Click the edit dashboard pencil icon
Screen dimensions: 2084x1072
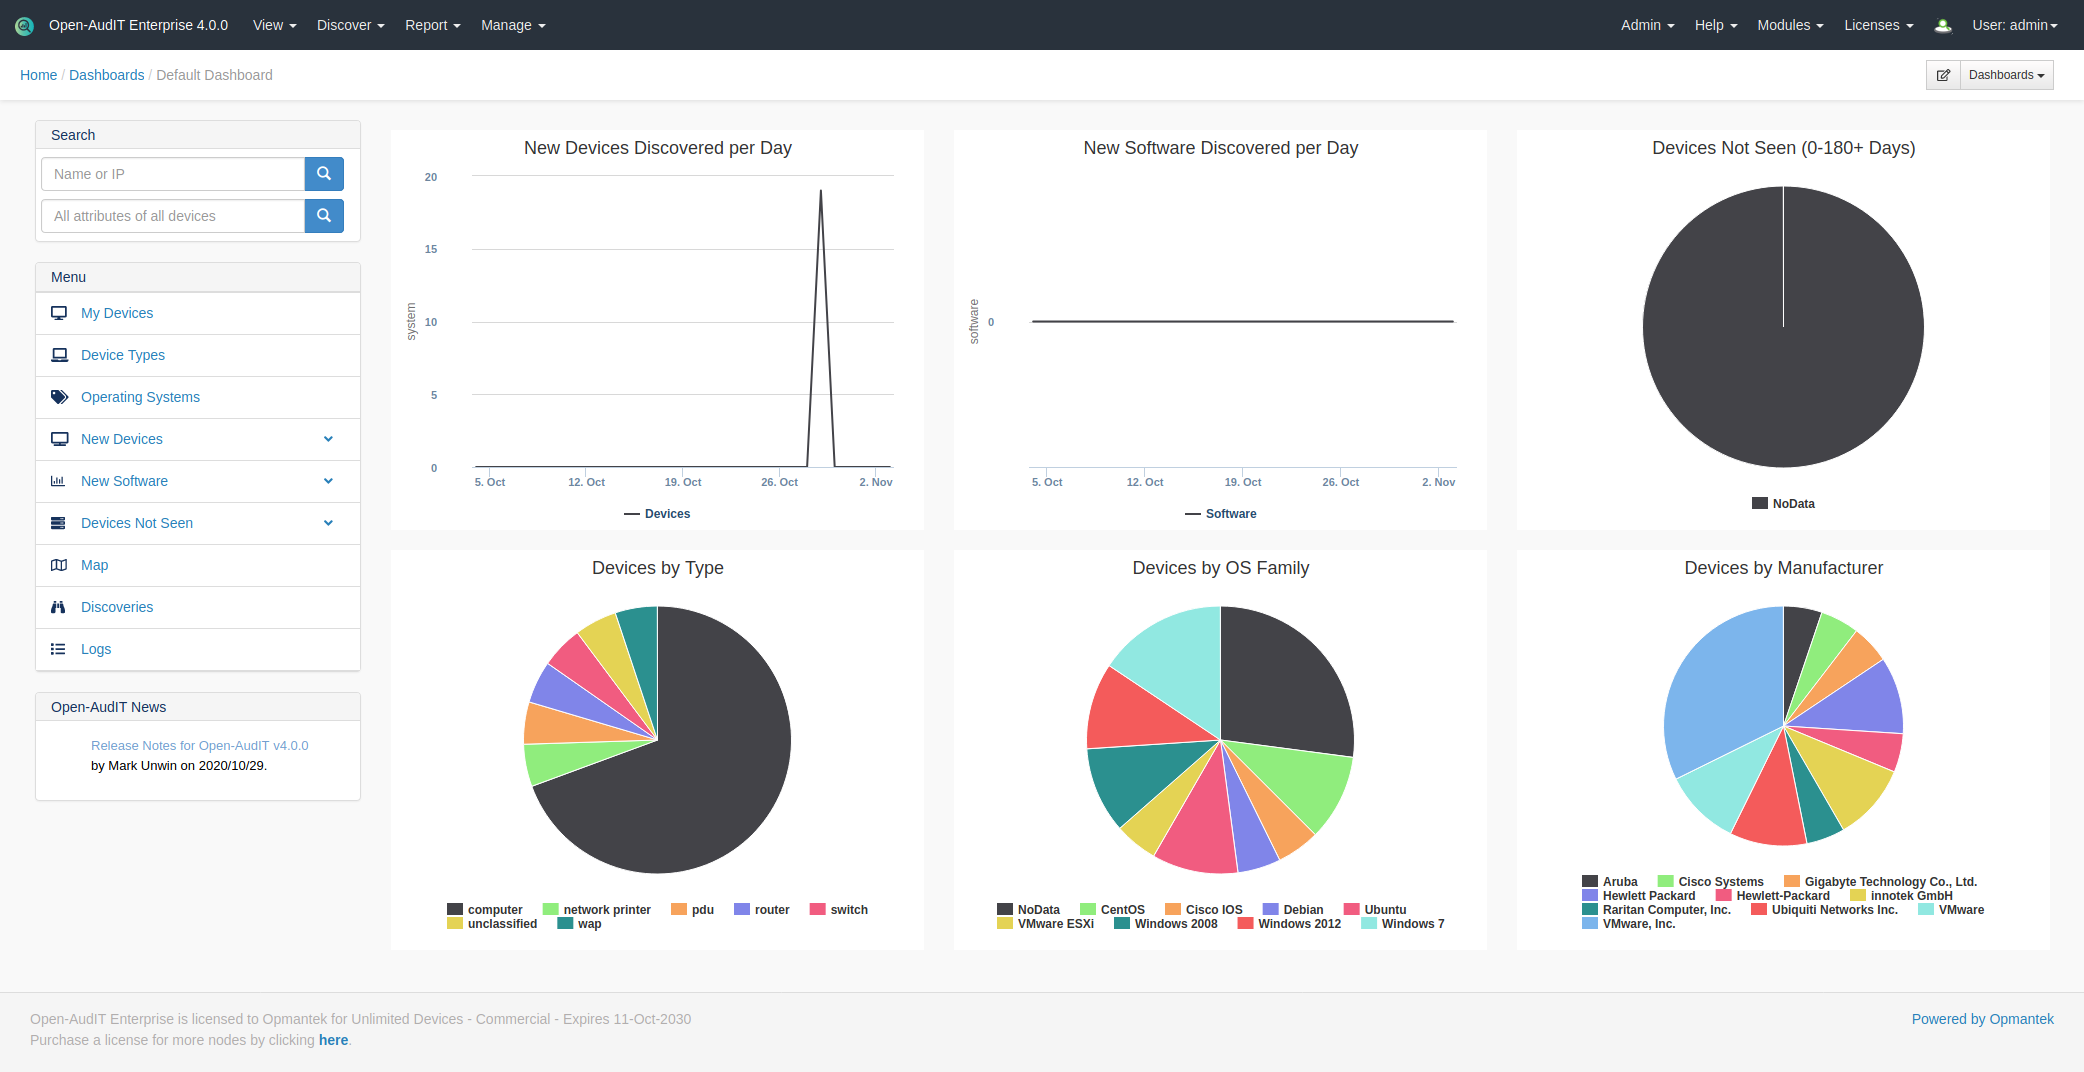[1944, 74]
